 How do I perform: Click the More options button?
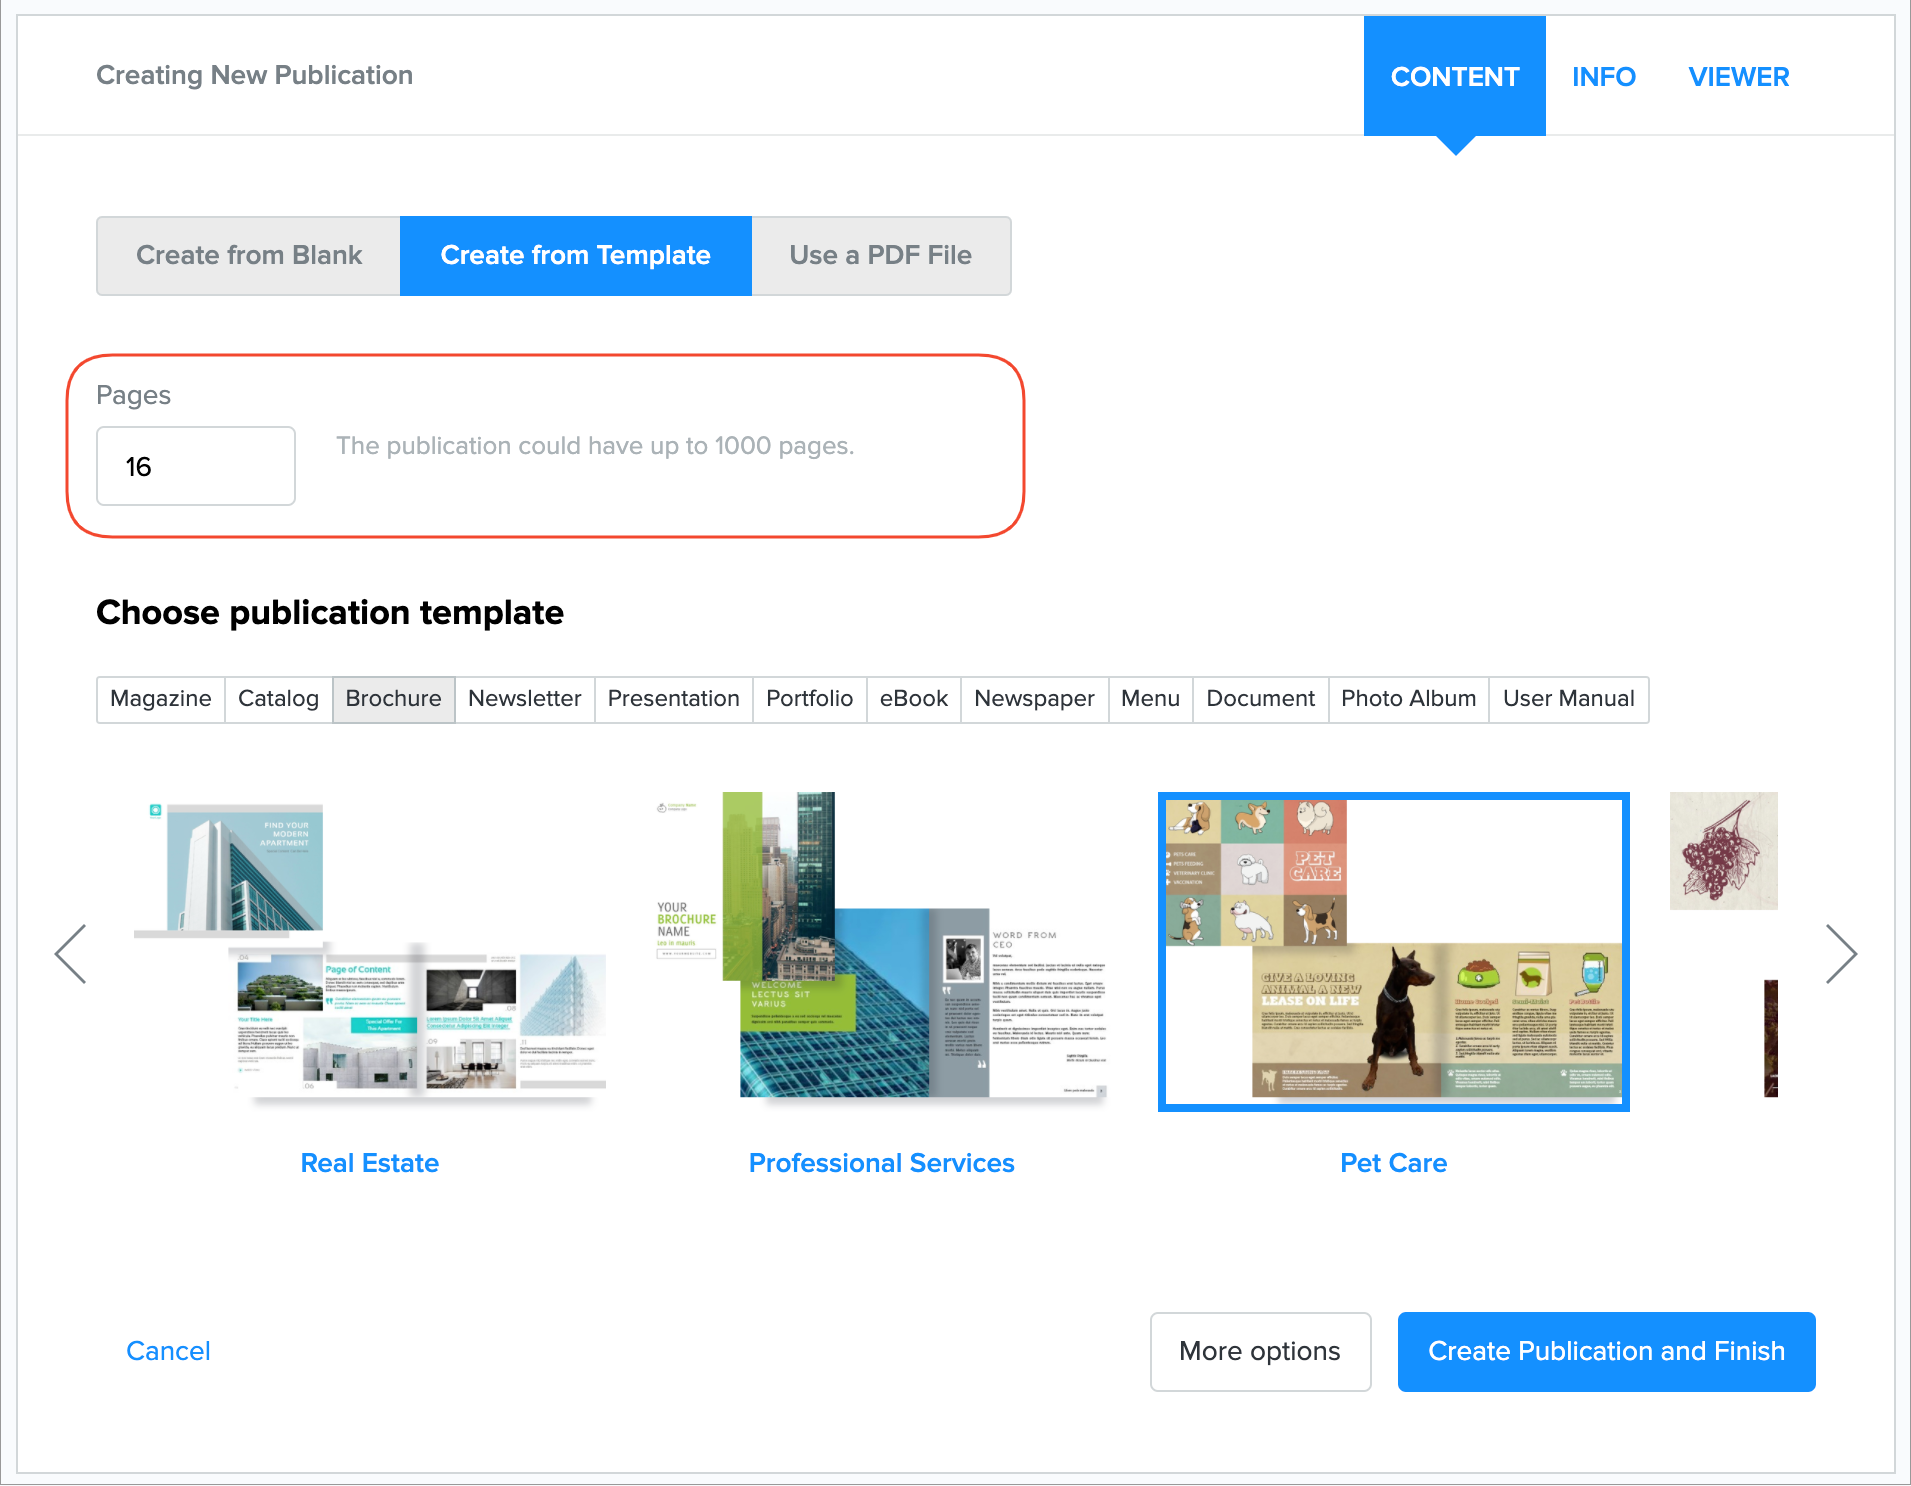pos(1259,1351)
